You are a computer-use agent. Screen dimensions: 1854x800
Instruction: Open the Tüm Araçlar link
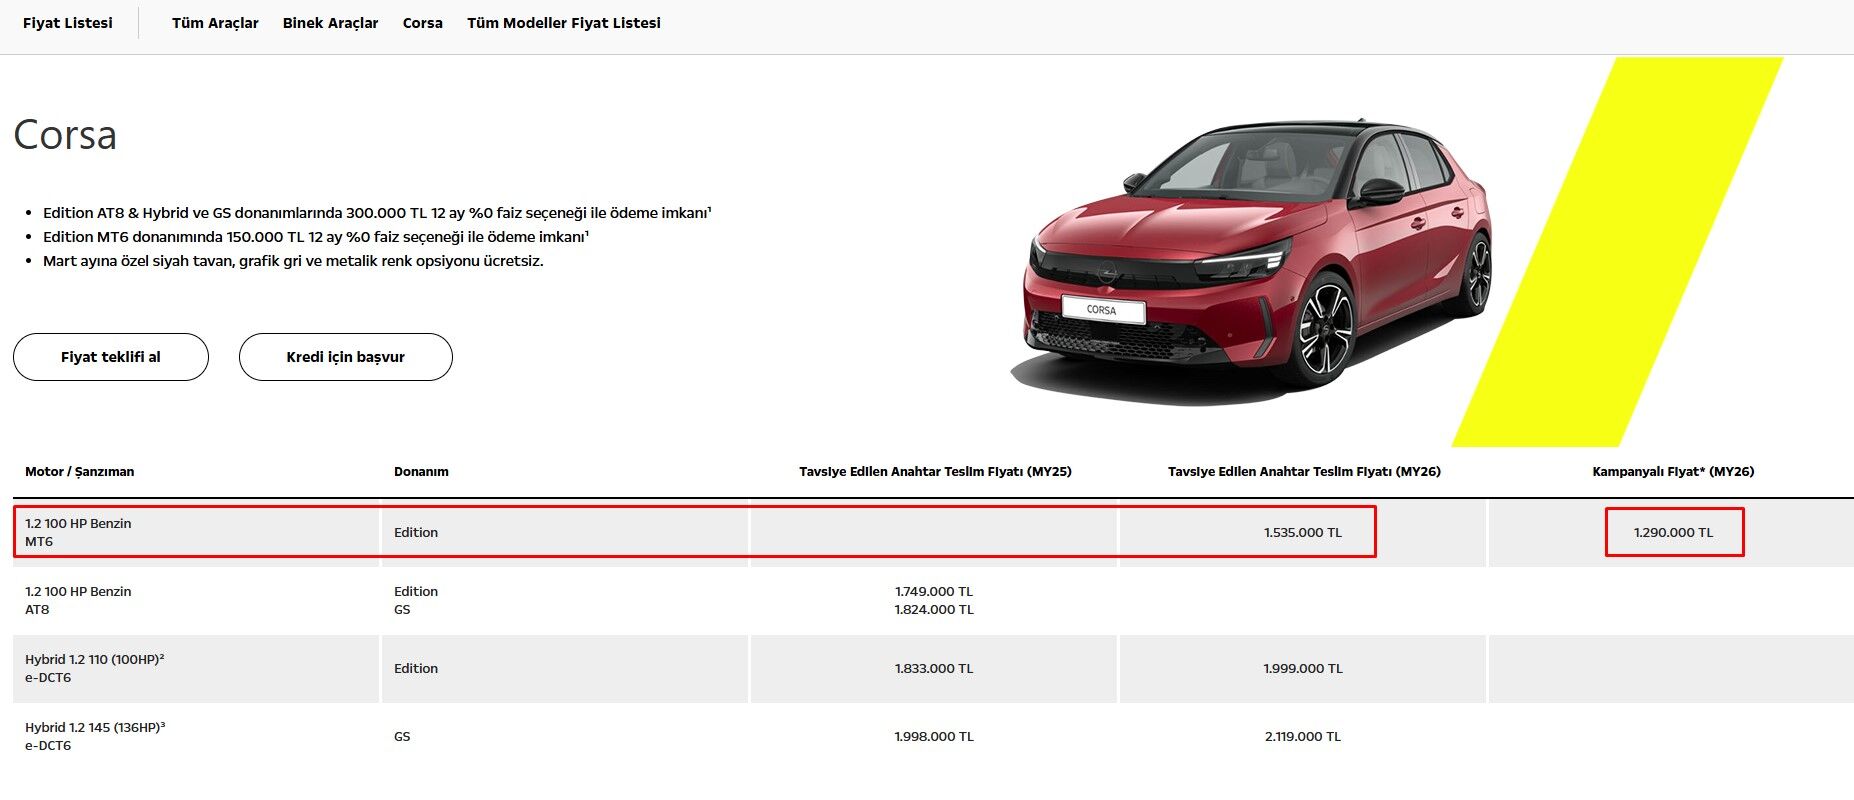(x=215, y=23)
